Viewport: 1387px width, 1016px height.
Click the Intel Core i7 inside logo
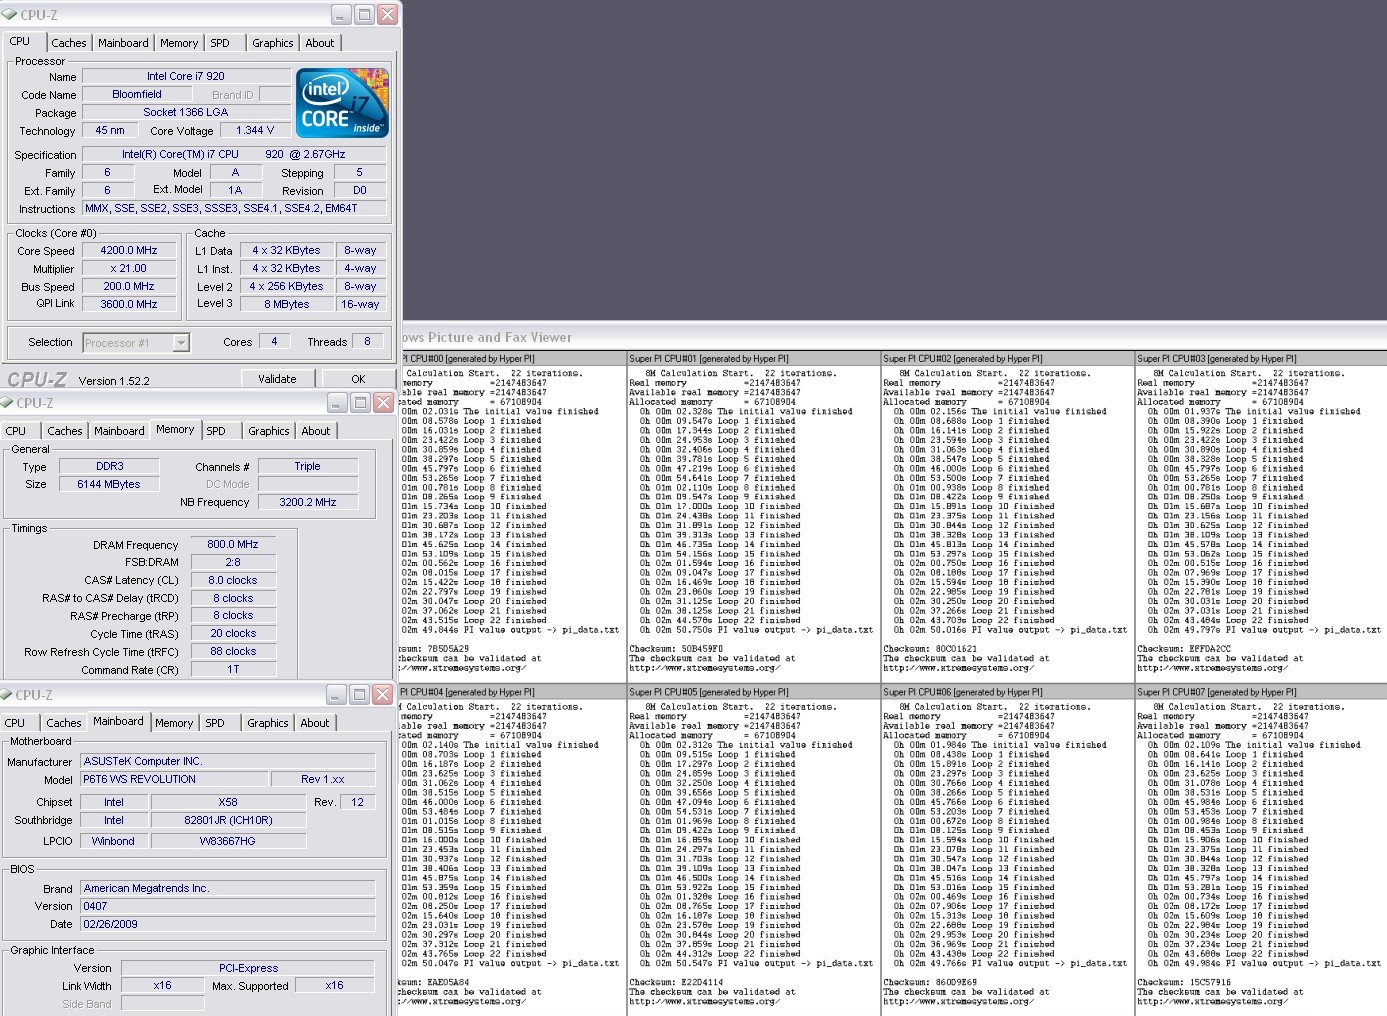pos(342,103)
